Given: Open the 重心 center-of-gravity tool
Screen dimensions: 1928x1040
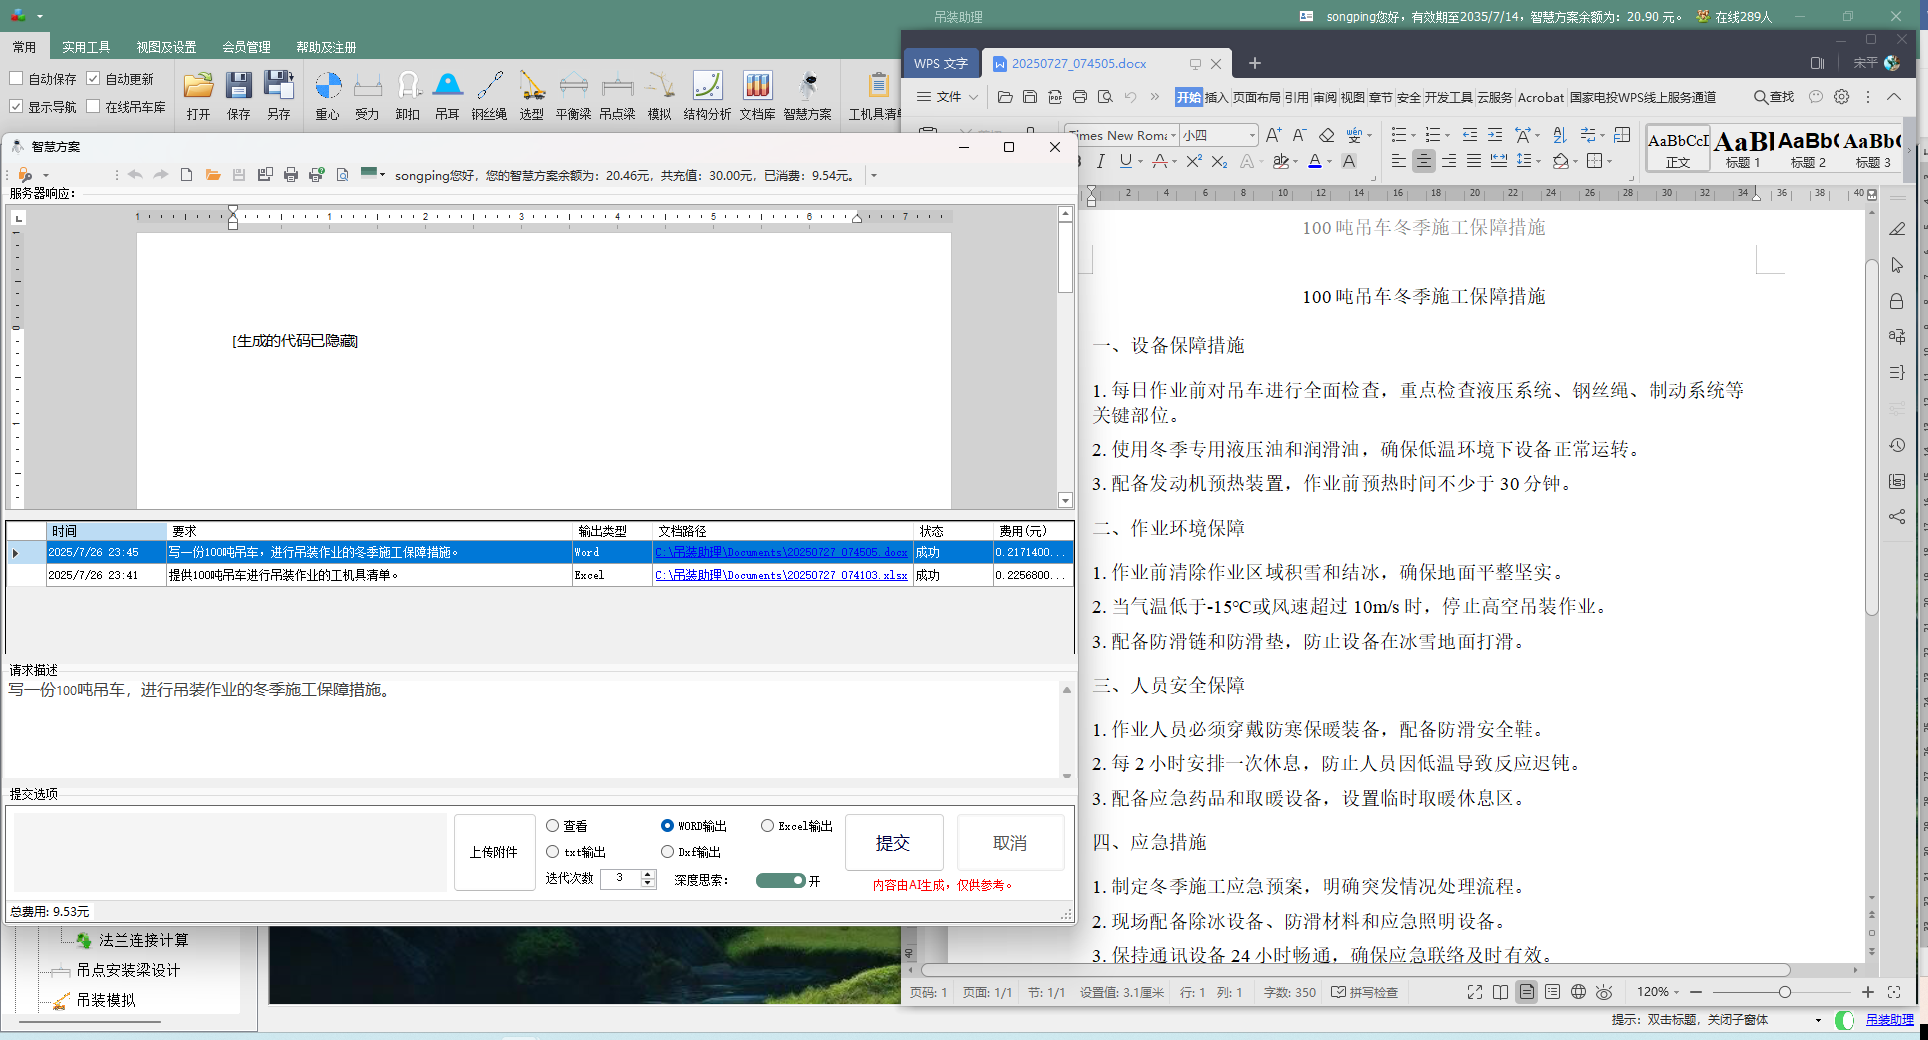Looking at the screenshot, I should [327, 96].
